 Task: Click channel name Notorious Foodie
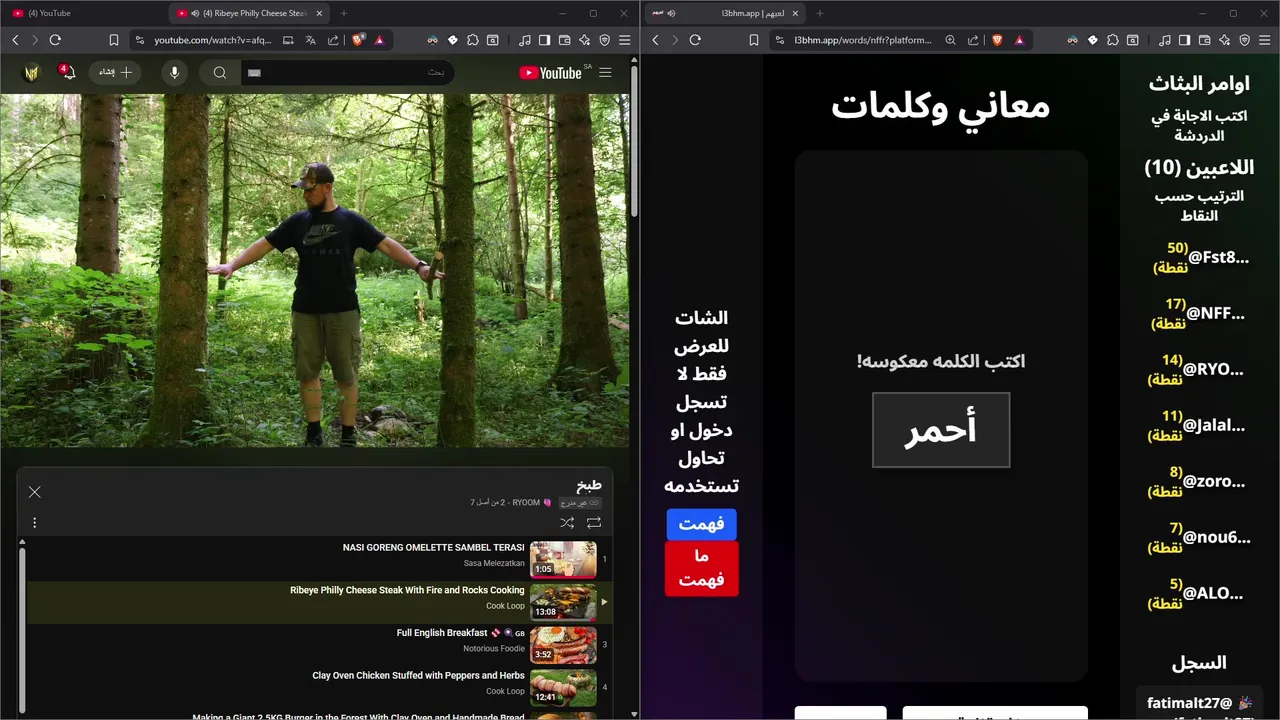(494, 648)
